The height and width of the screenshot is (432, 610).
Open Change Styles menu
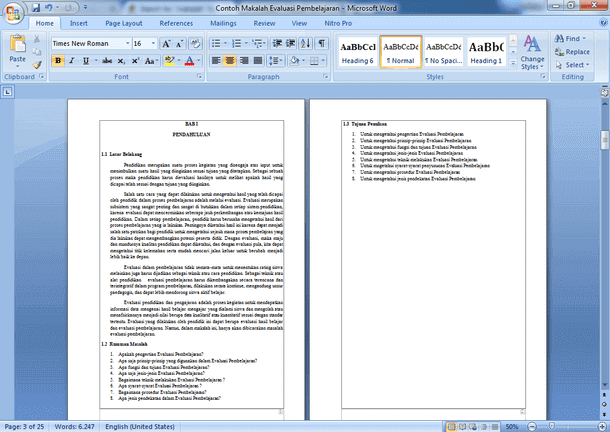(x=532, y=52)
